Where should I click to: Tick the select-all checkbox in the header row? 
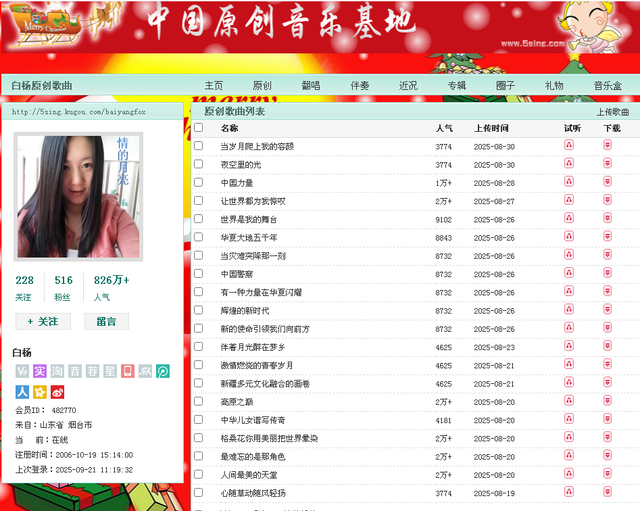pos(199,127)
